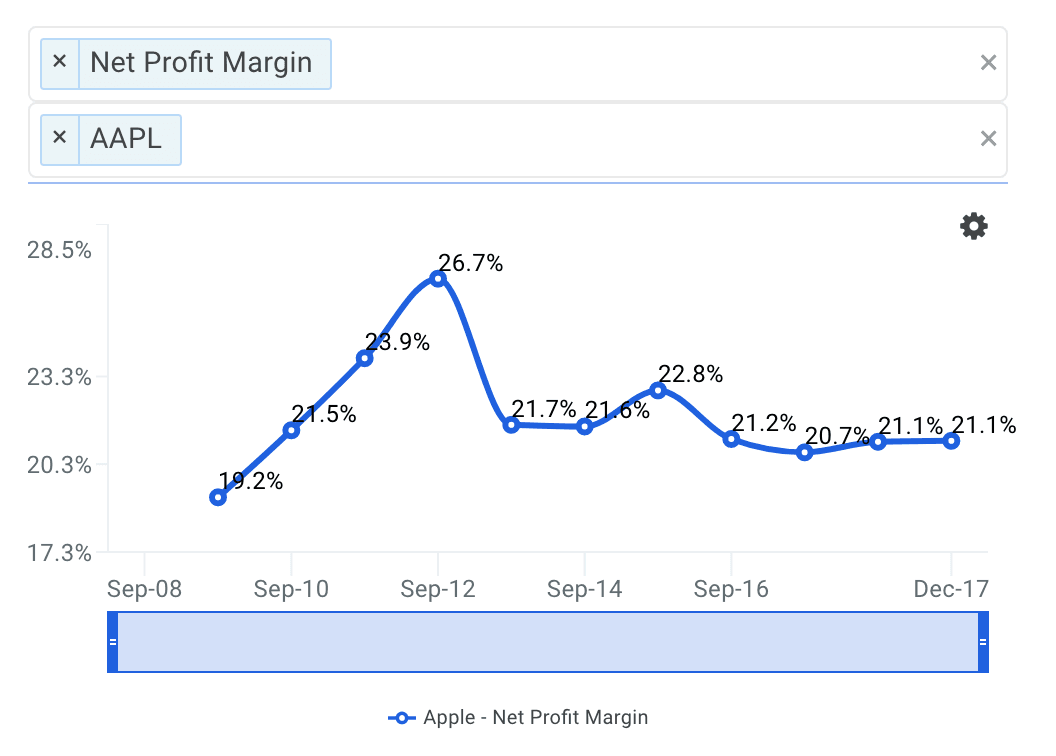Clear the ticker field with right X
The width and height of the screenshot is (1056, 756).
[988, 139]
